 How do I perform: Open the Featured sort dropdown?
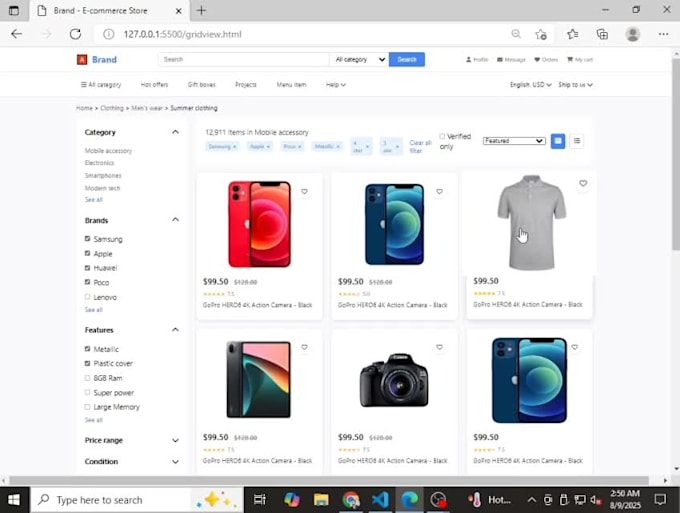[514, 141]
